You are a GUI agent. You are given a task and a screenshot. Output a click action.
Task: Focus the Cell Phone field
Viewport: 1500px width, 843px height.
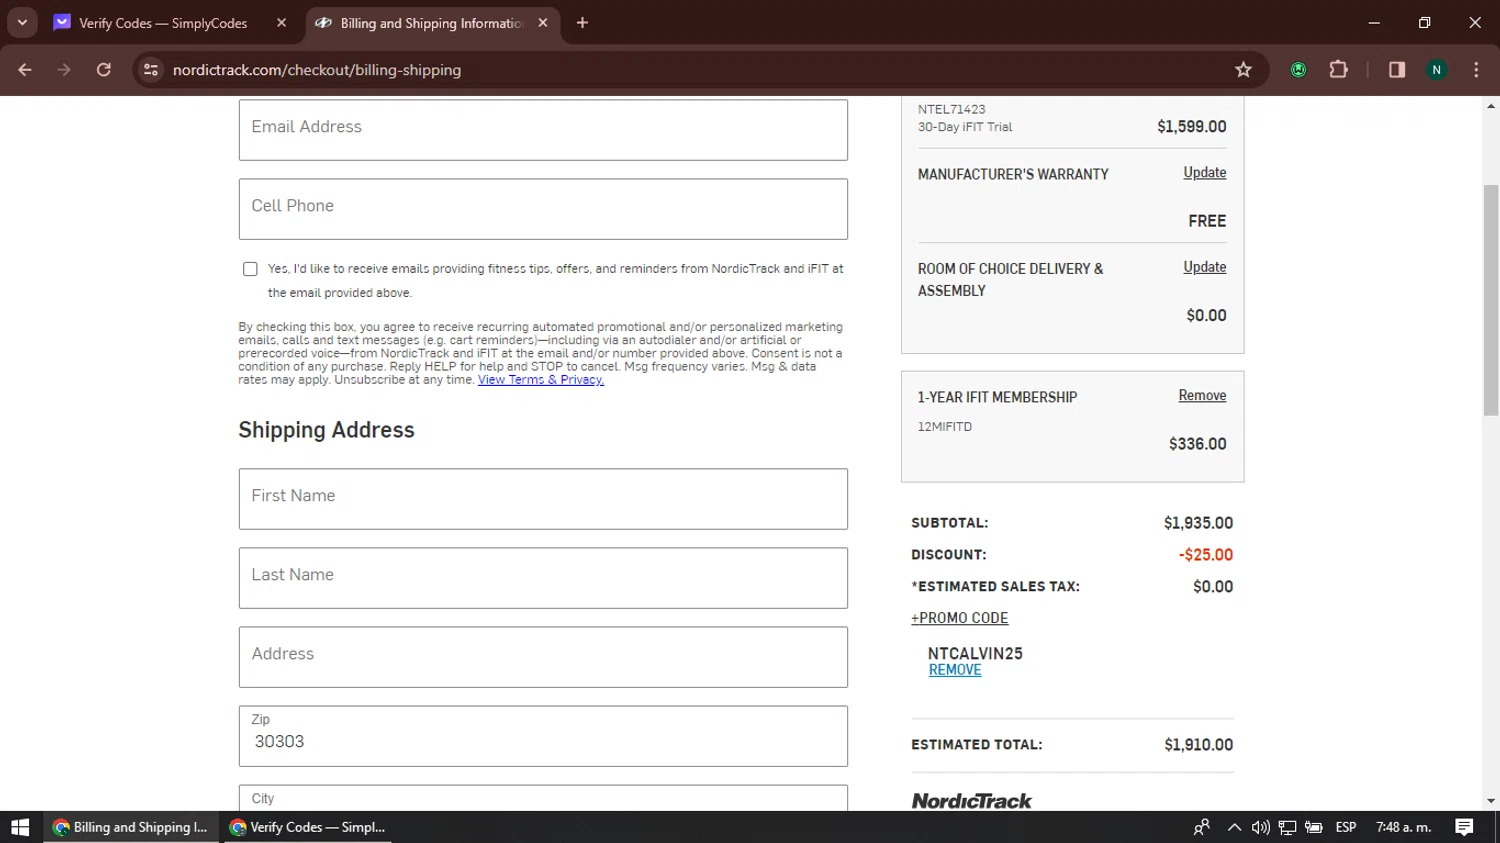tap(543, 209)
